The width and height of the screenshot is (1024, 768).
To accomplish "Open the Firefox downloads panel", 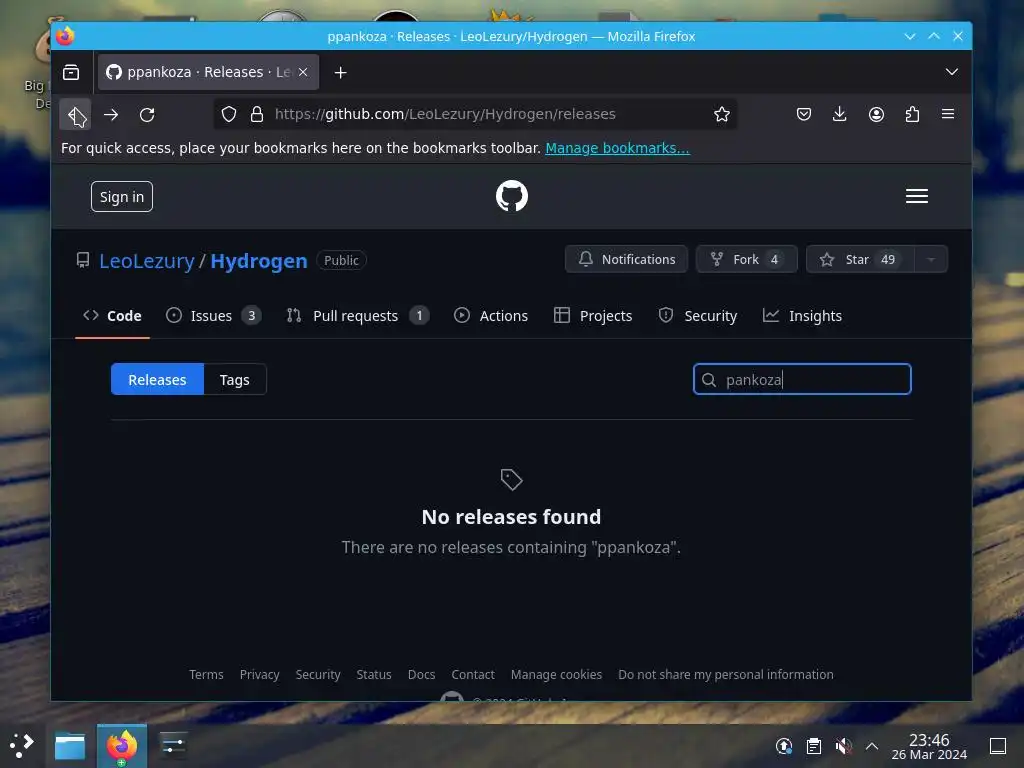I will (x=840, y=114).
